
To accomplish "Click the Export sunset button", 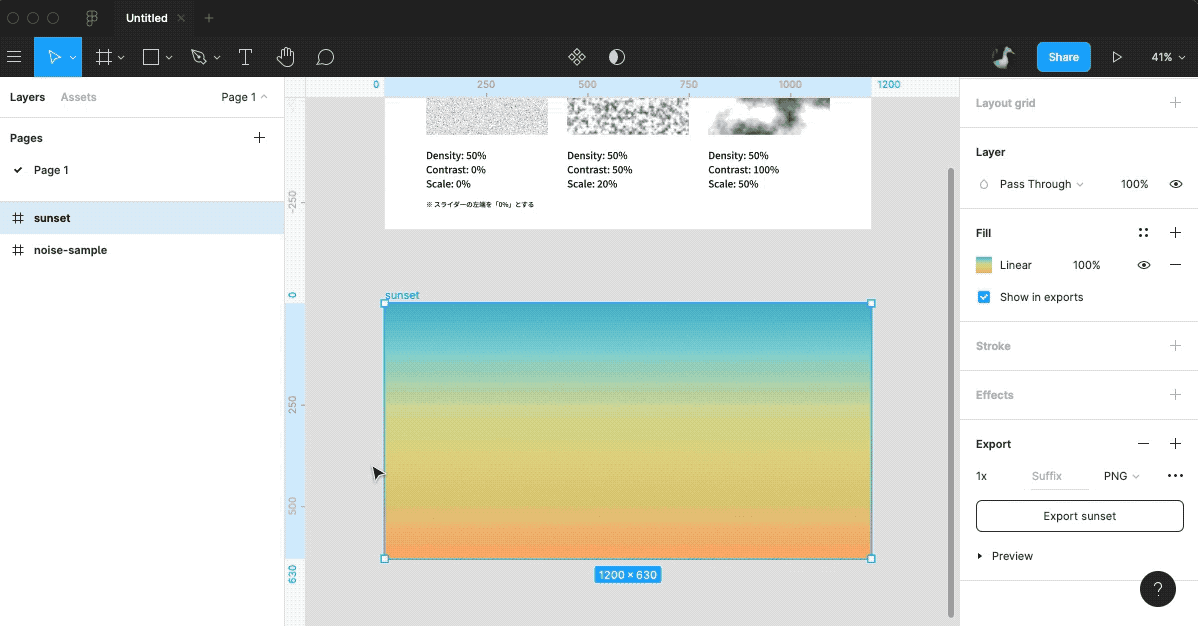I will tap(1080, 516).
